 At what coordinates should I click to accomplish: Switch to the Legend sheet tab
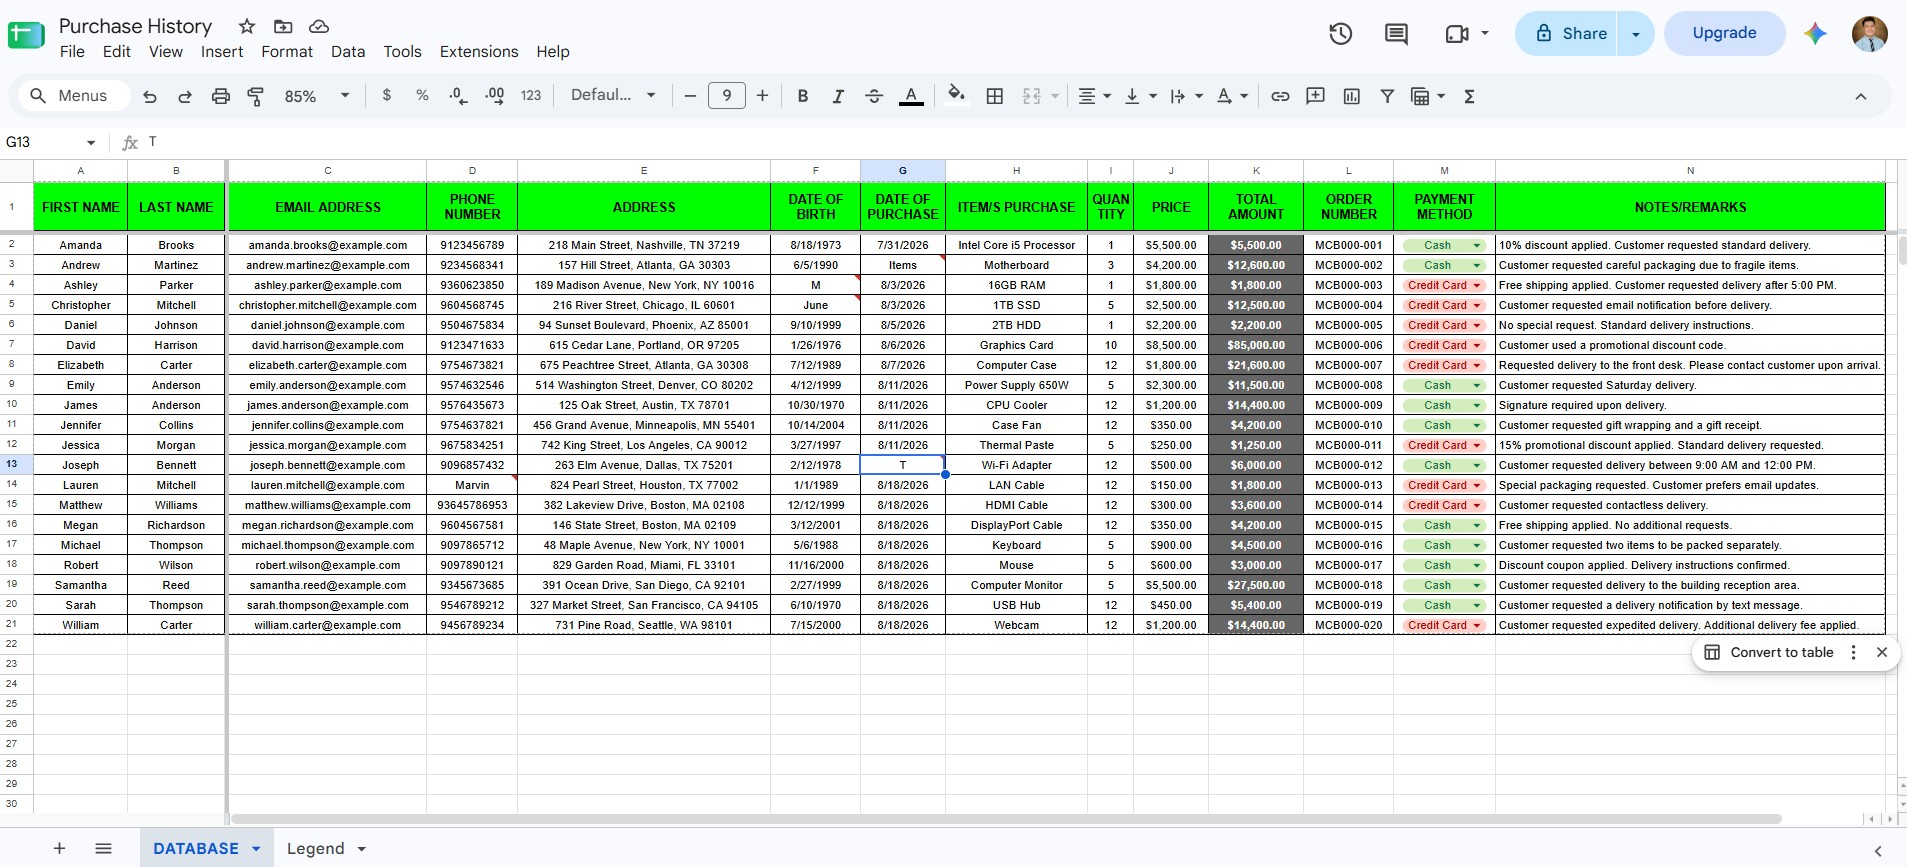point(315,849)
